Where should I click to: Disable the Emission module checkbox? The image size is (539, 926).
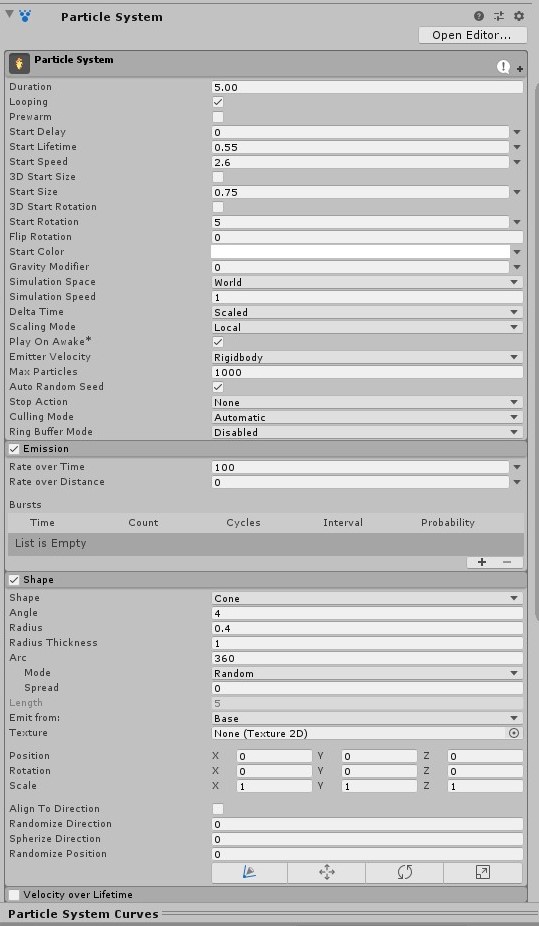[x=14, y=449]
